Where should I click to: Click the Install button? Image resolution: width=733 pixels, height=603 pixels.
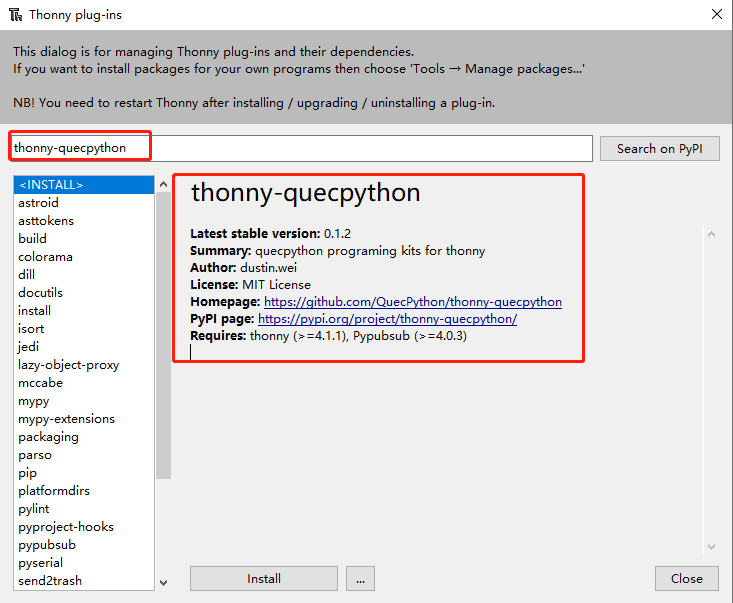click(264, 579)
